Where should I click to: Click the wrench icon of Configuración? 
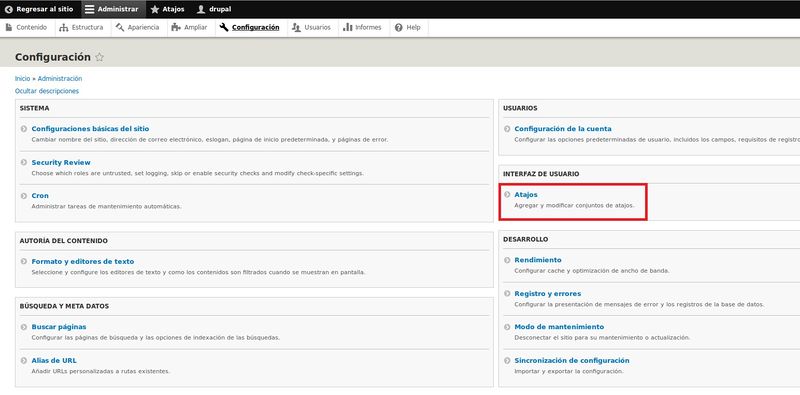click(x=223, y=28)
